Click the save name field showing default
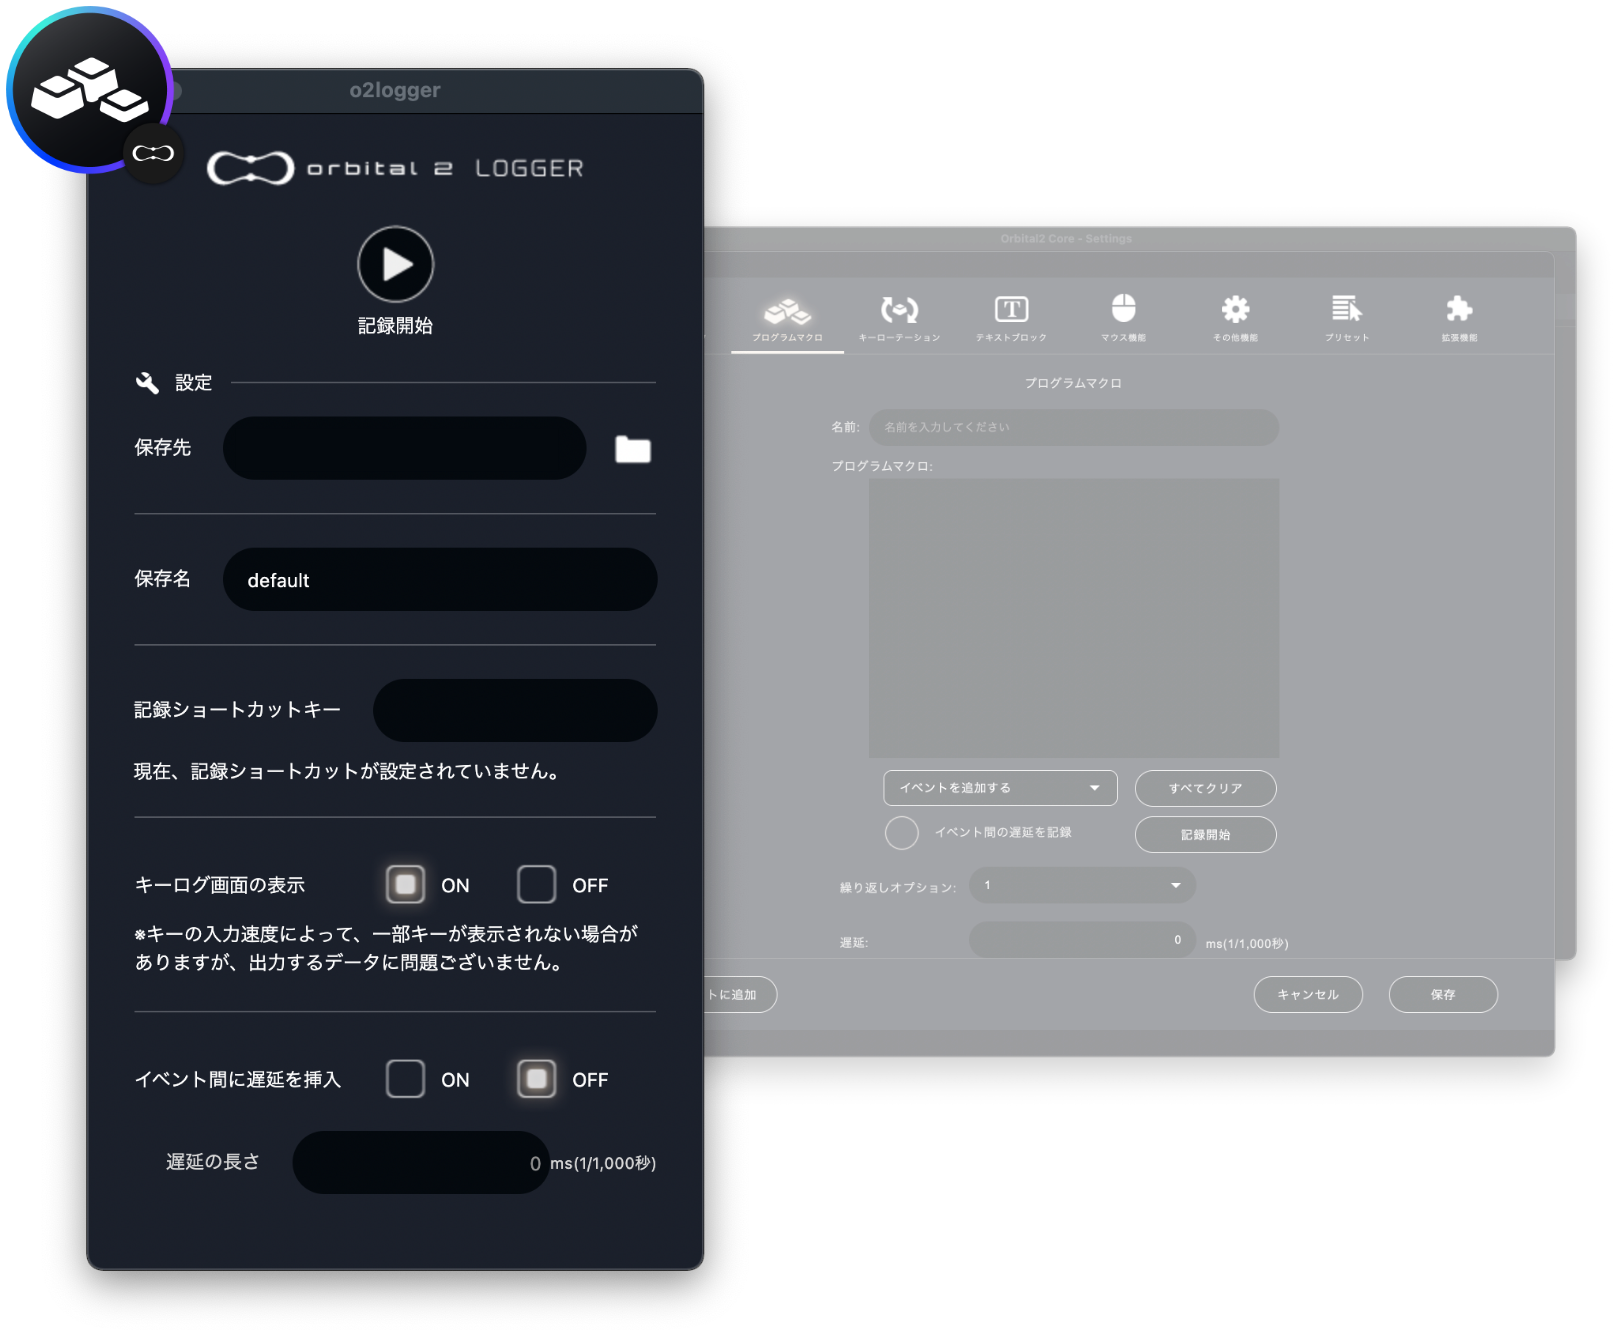1624x1337 pixels. pyautogui.click(x=440, y=579)
